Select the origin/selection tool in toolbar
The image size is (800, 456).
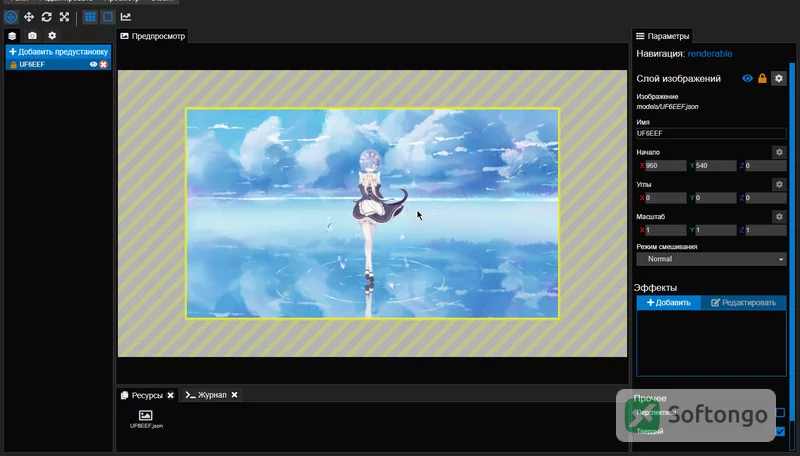(x=11, y=17)
